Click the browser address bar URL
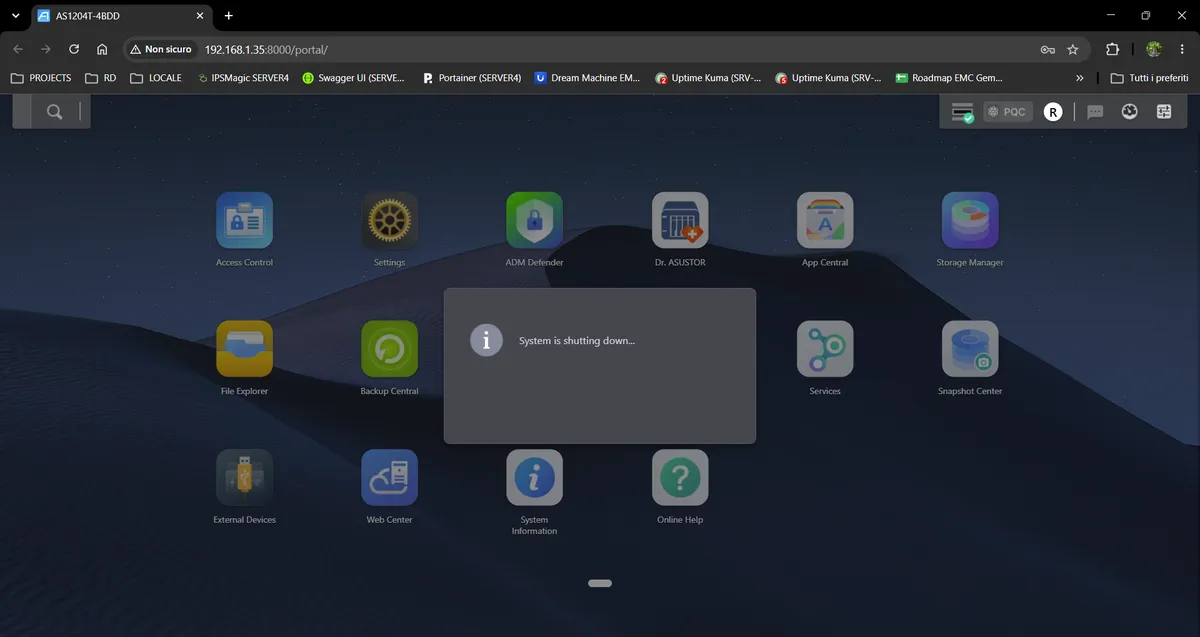 click(266, 49)
